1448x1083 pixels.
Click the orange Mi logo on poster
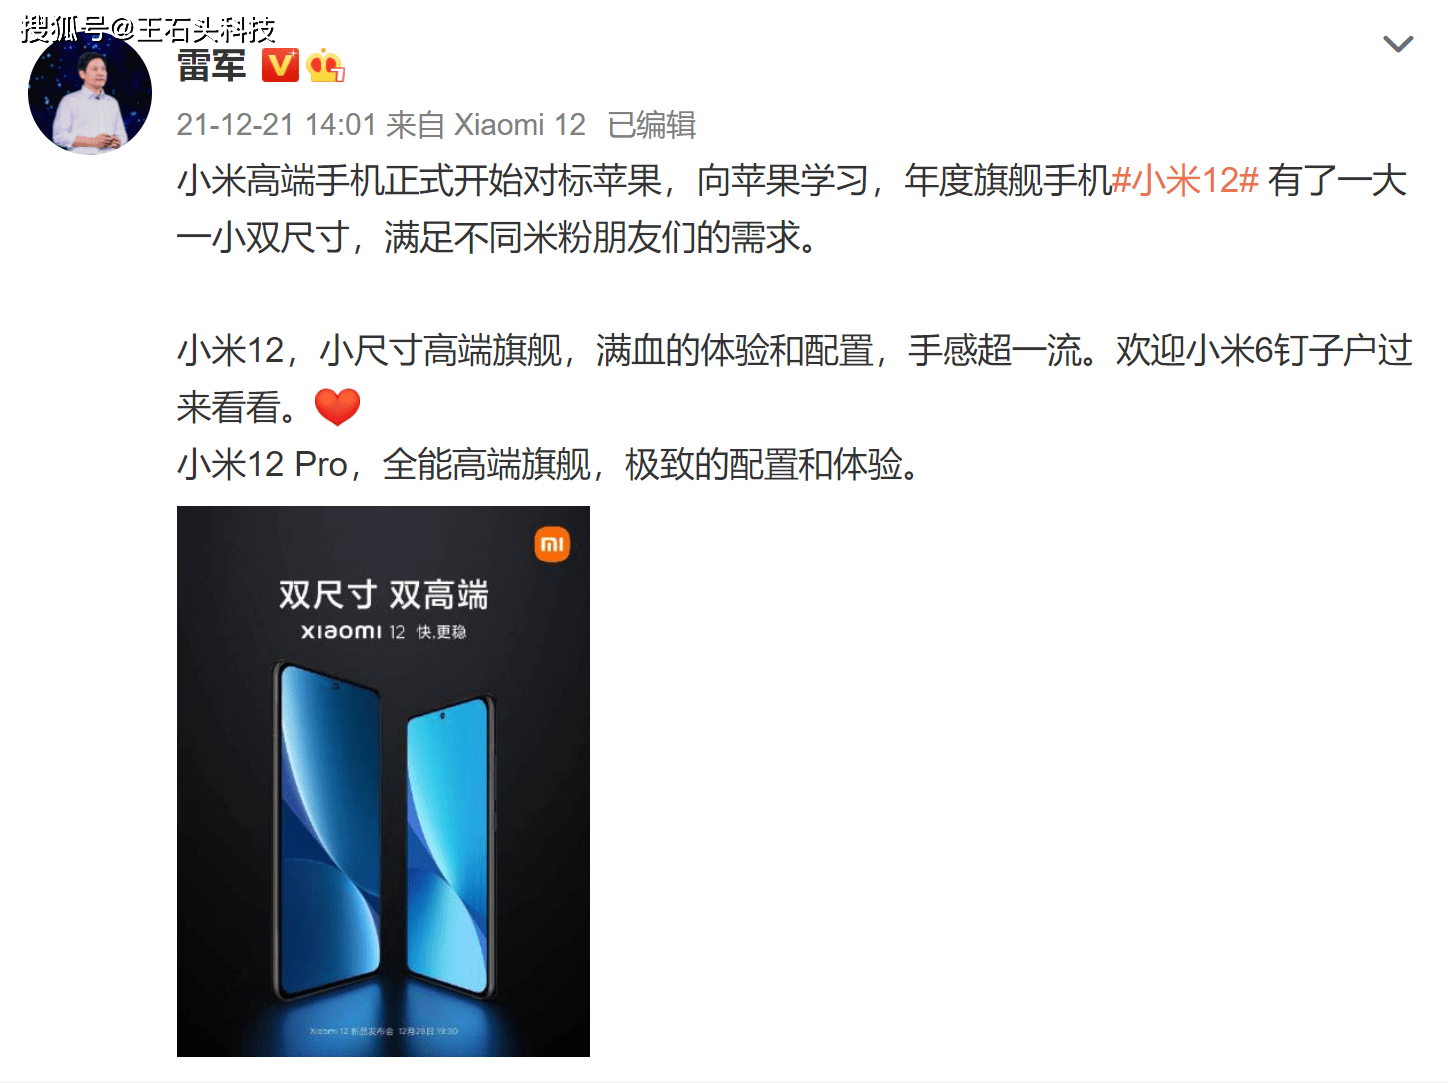point(552,544)
